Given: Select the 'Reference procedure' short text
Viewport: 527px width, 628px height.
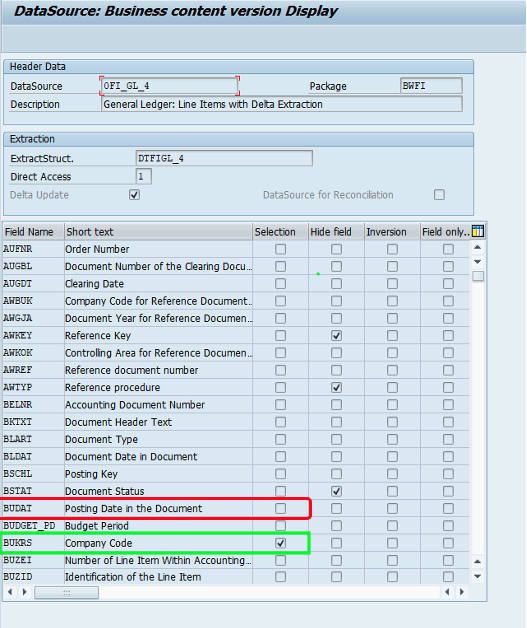Looking at the screenshot, I should [x=113, y=387].
